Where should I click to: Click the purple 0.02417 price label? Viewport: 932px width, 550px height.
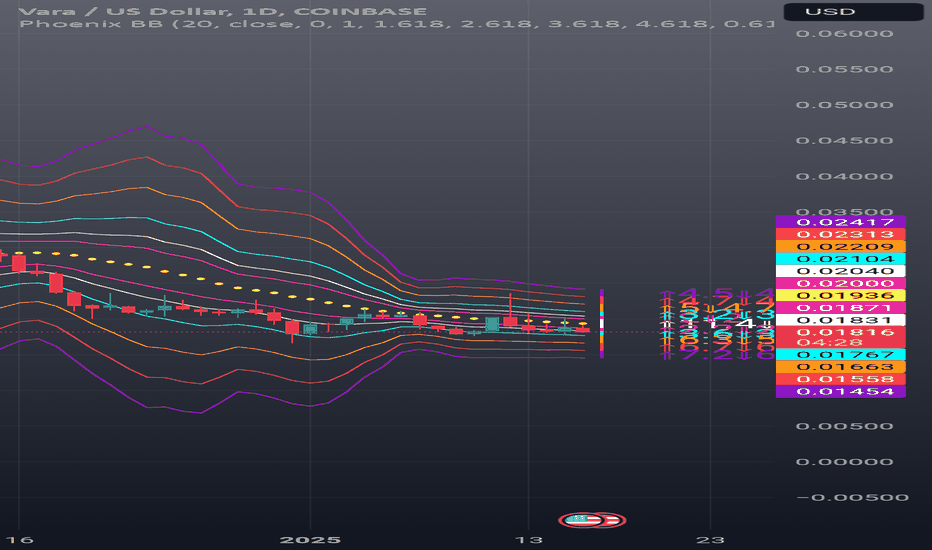click(840, 222)
